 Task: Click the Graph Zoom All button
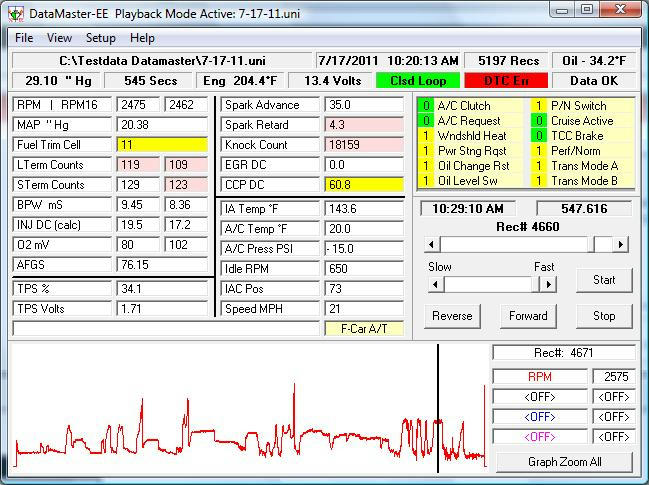pos(564,462)
